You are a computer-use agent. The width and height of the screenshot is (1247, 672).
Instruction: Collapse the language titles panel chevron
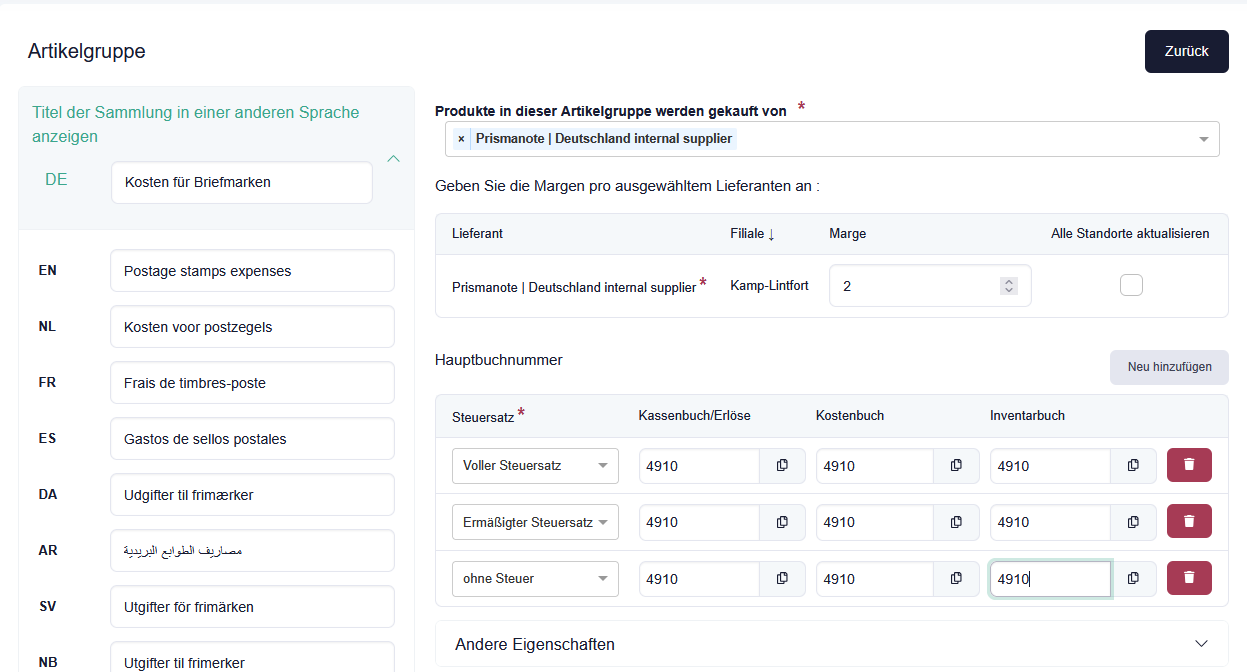pyautogui.click(x=393, y=159)
